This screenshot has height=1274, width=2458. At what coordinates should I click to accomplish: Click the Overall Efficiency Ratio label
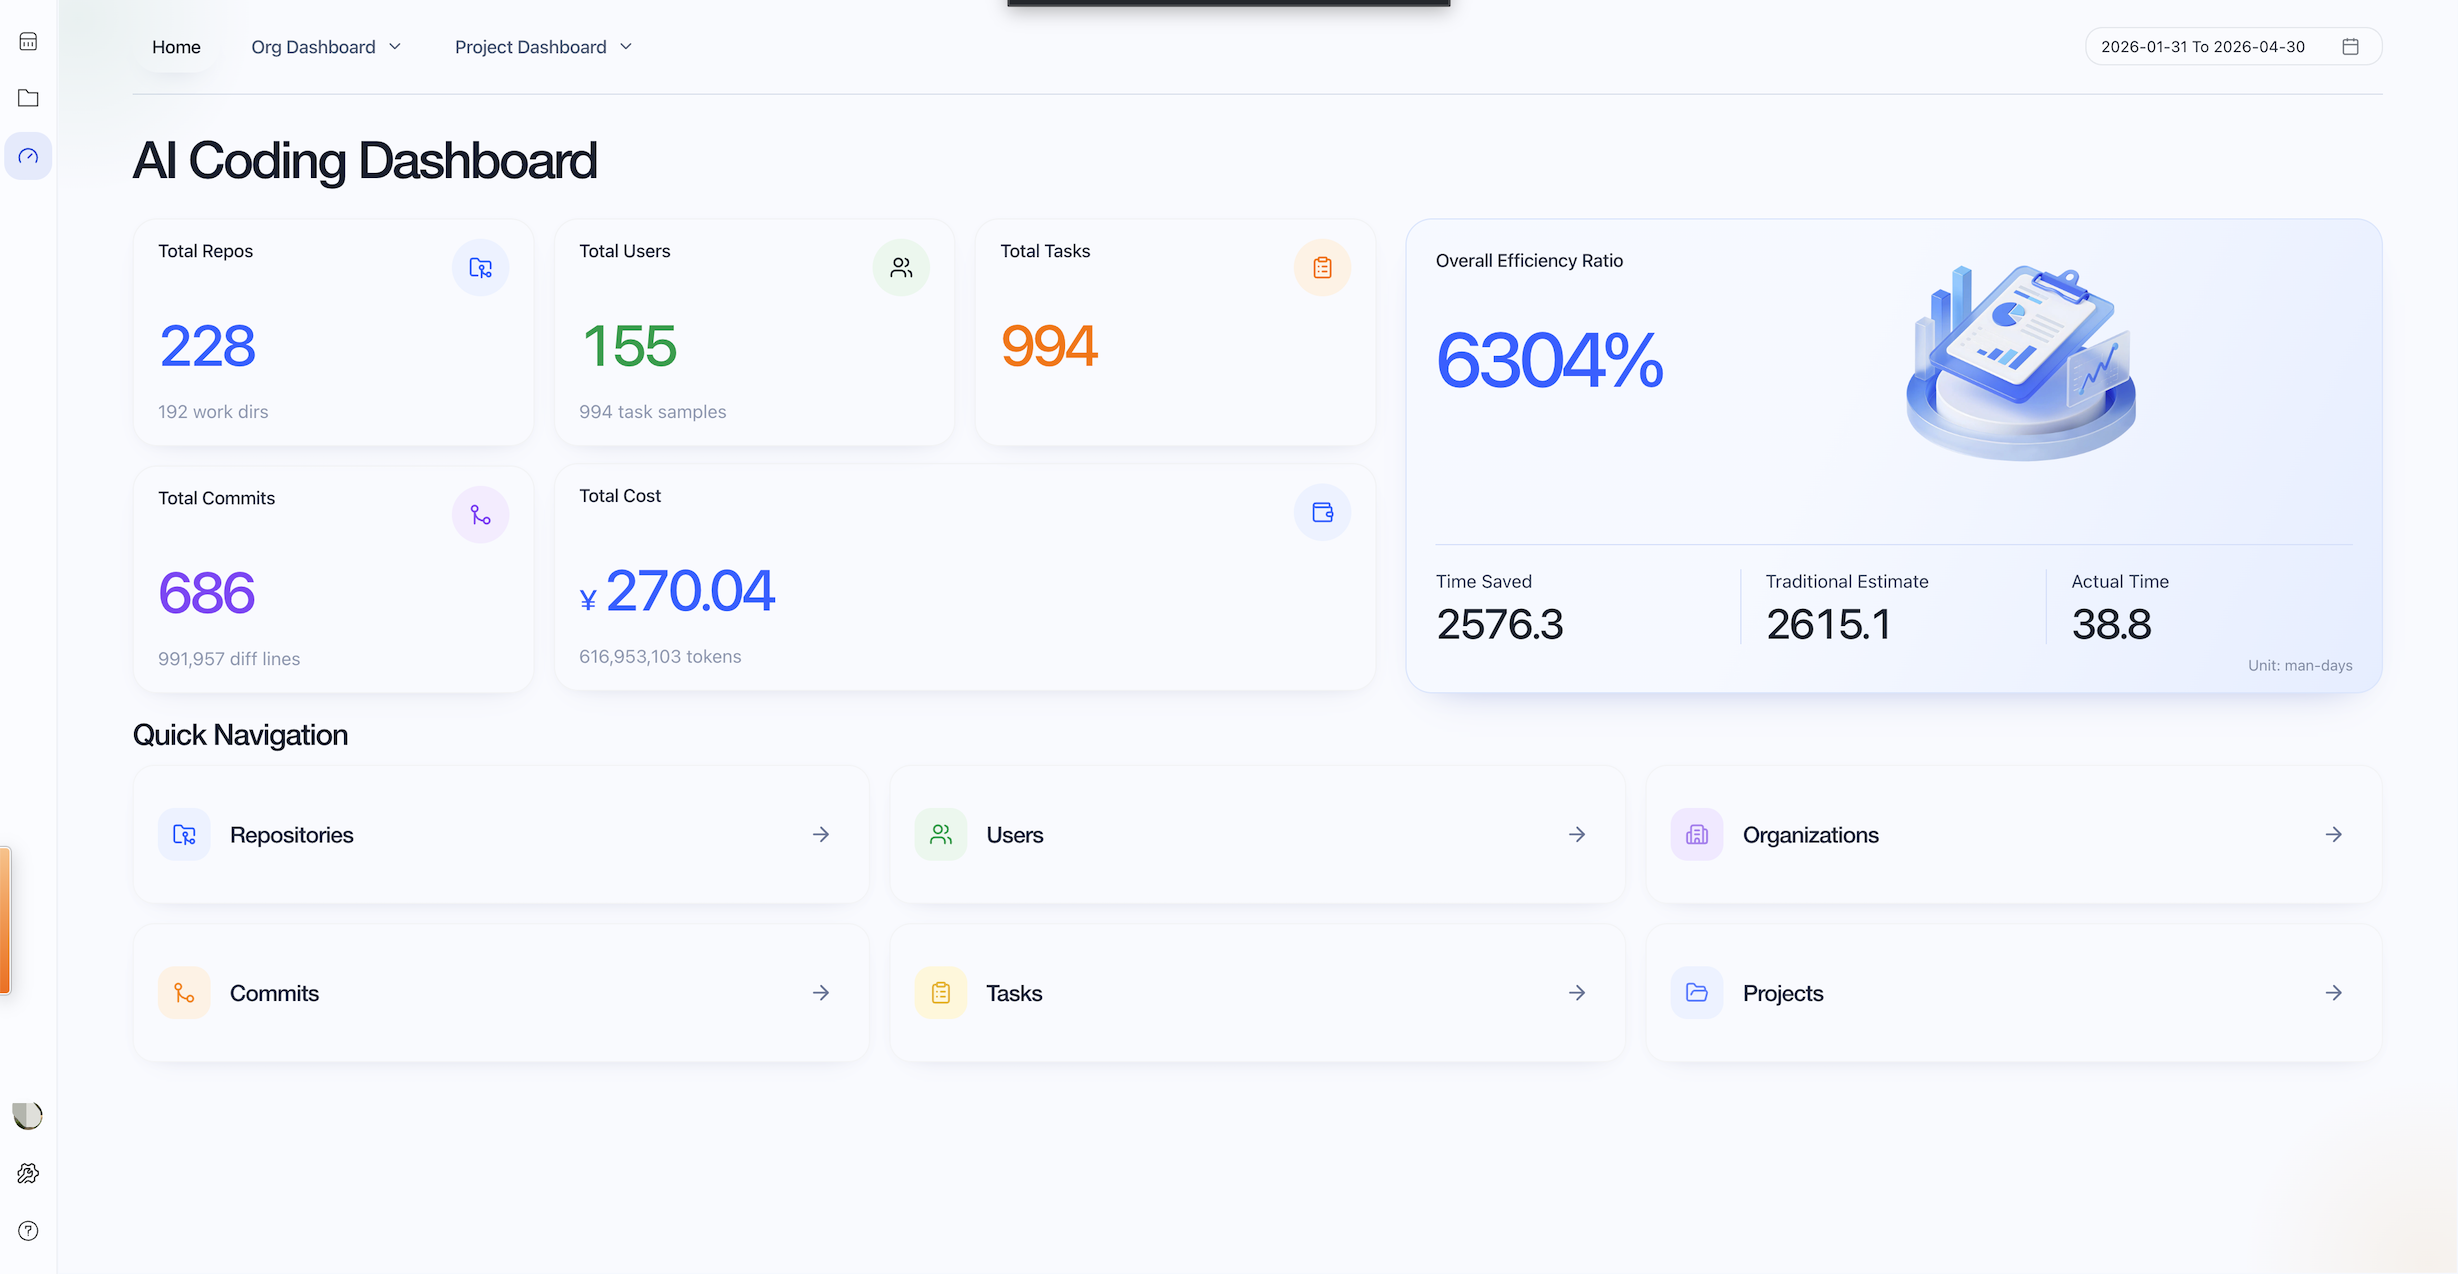[1530, 261]
